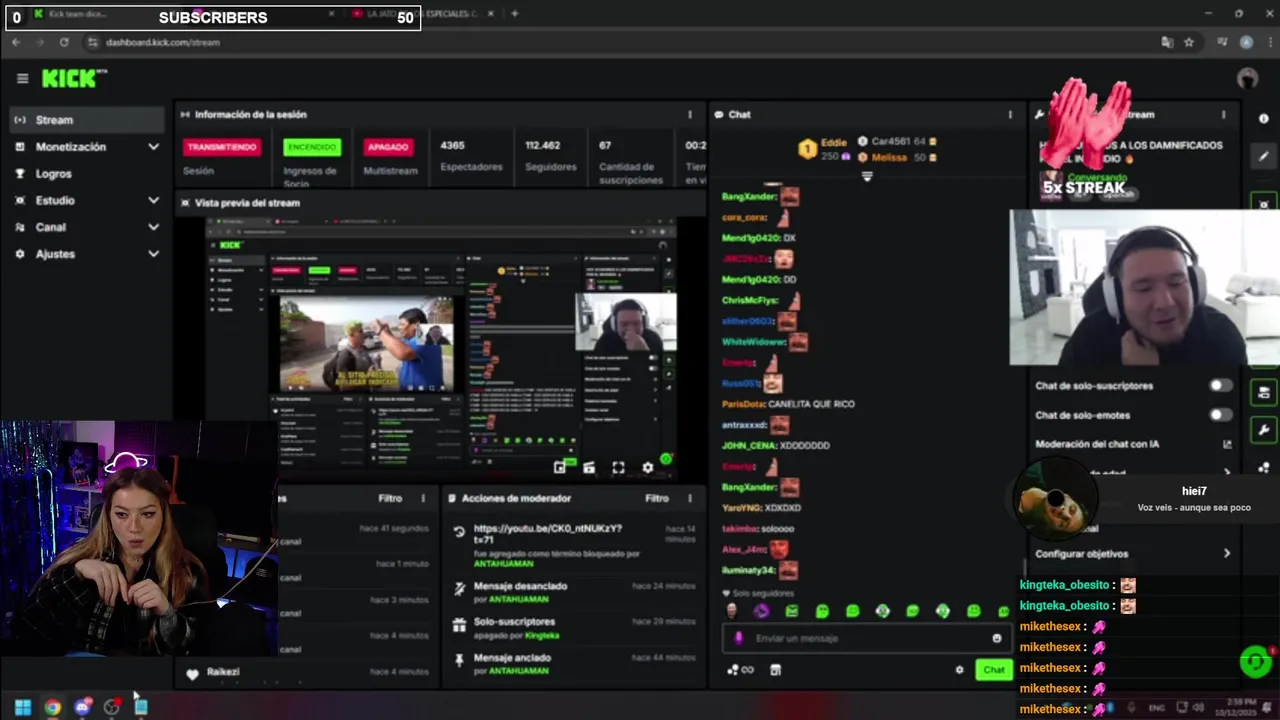
Task: Go back with the browser back arrow
Action: click(16, 42)
